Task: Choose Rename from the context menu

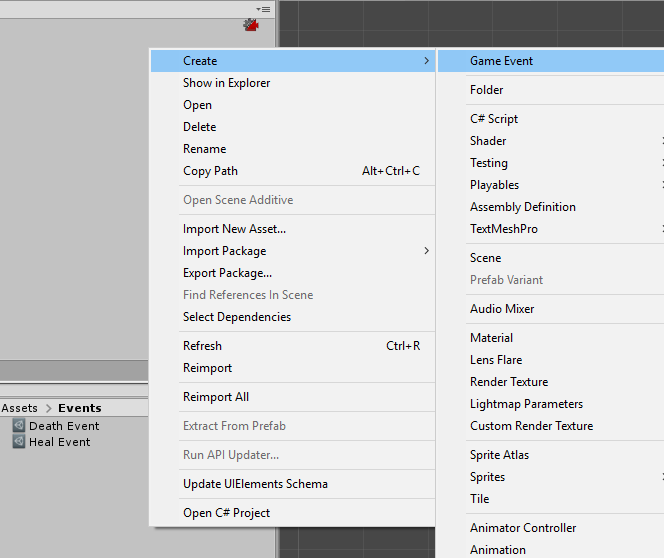Action: tap(293, 149)
